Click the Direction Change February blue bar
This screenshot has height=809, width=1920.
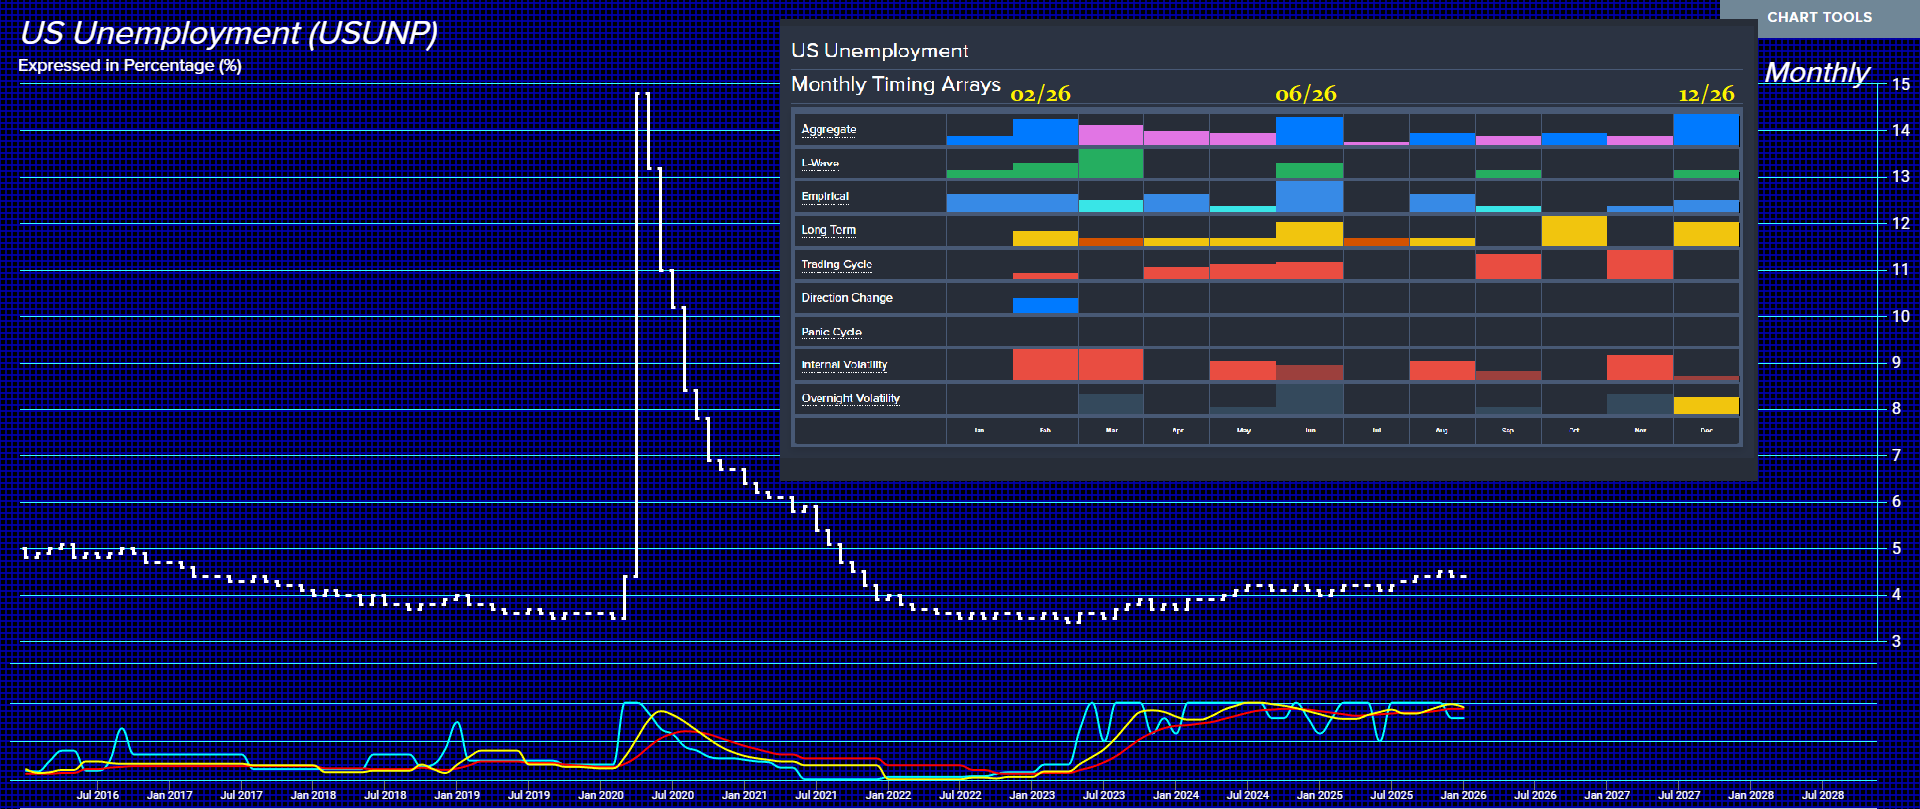point(1045,306)
